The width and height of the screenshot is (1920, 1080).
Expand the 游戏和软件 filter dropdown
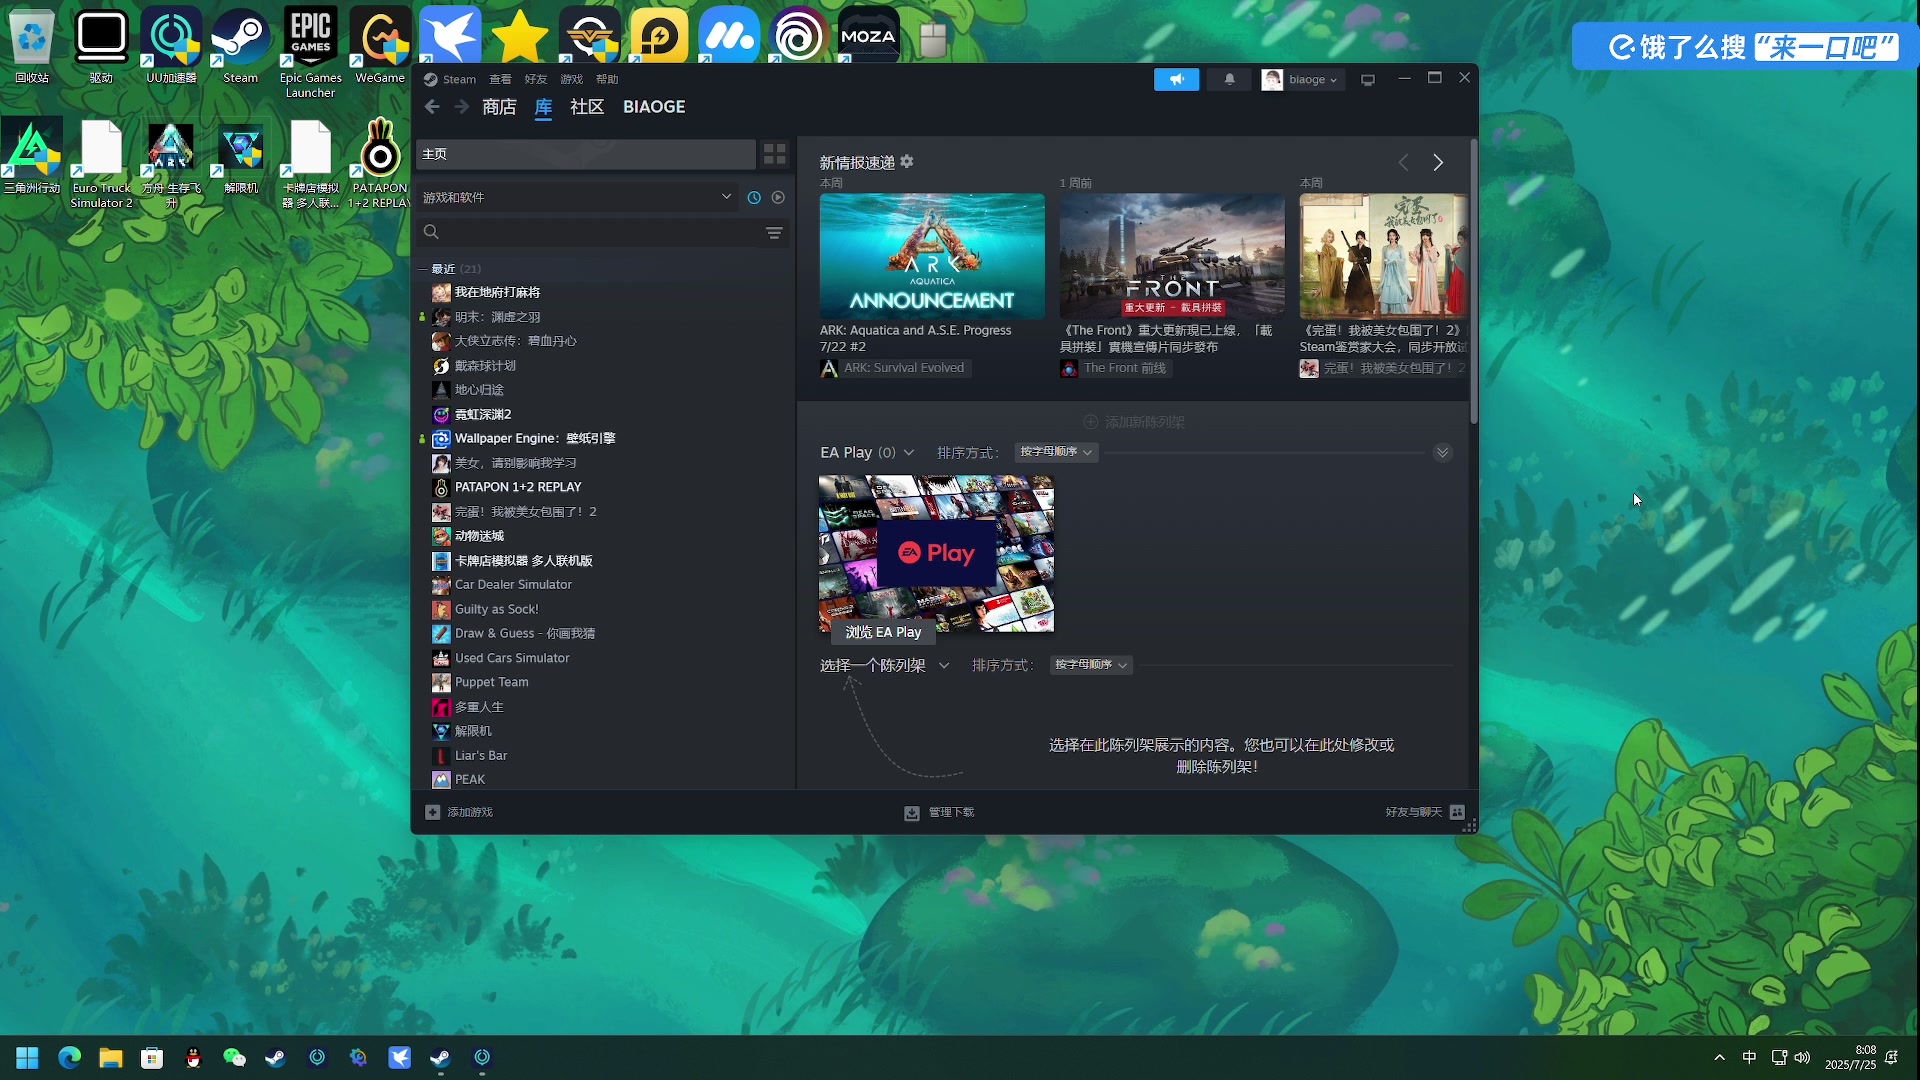click(578, 198)
